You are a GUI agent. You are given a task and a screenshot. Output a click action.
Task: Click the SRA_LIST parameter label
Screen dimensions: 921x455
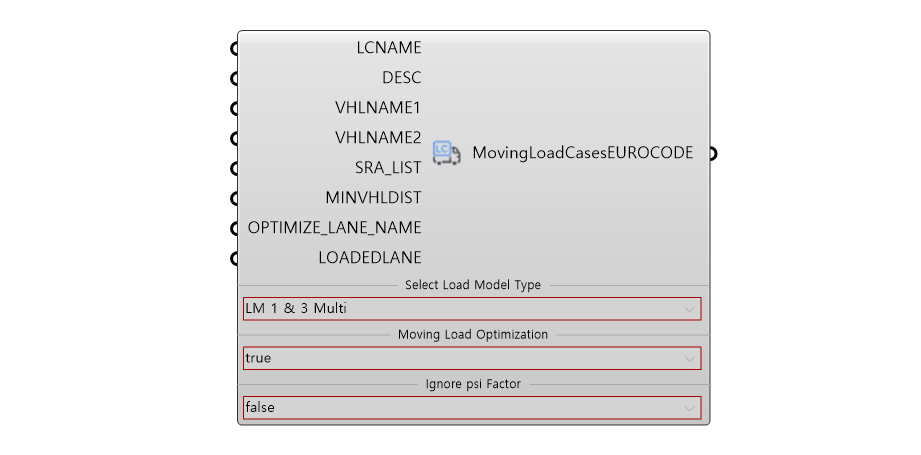pos(388,168)
